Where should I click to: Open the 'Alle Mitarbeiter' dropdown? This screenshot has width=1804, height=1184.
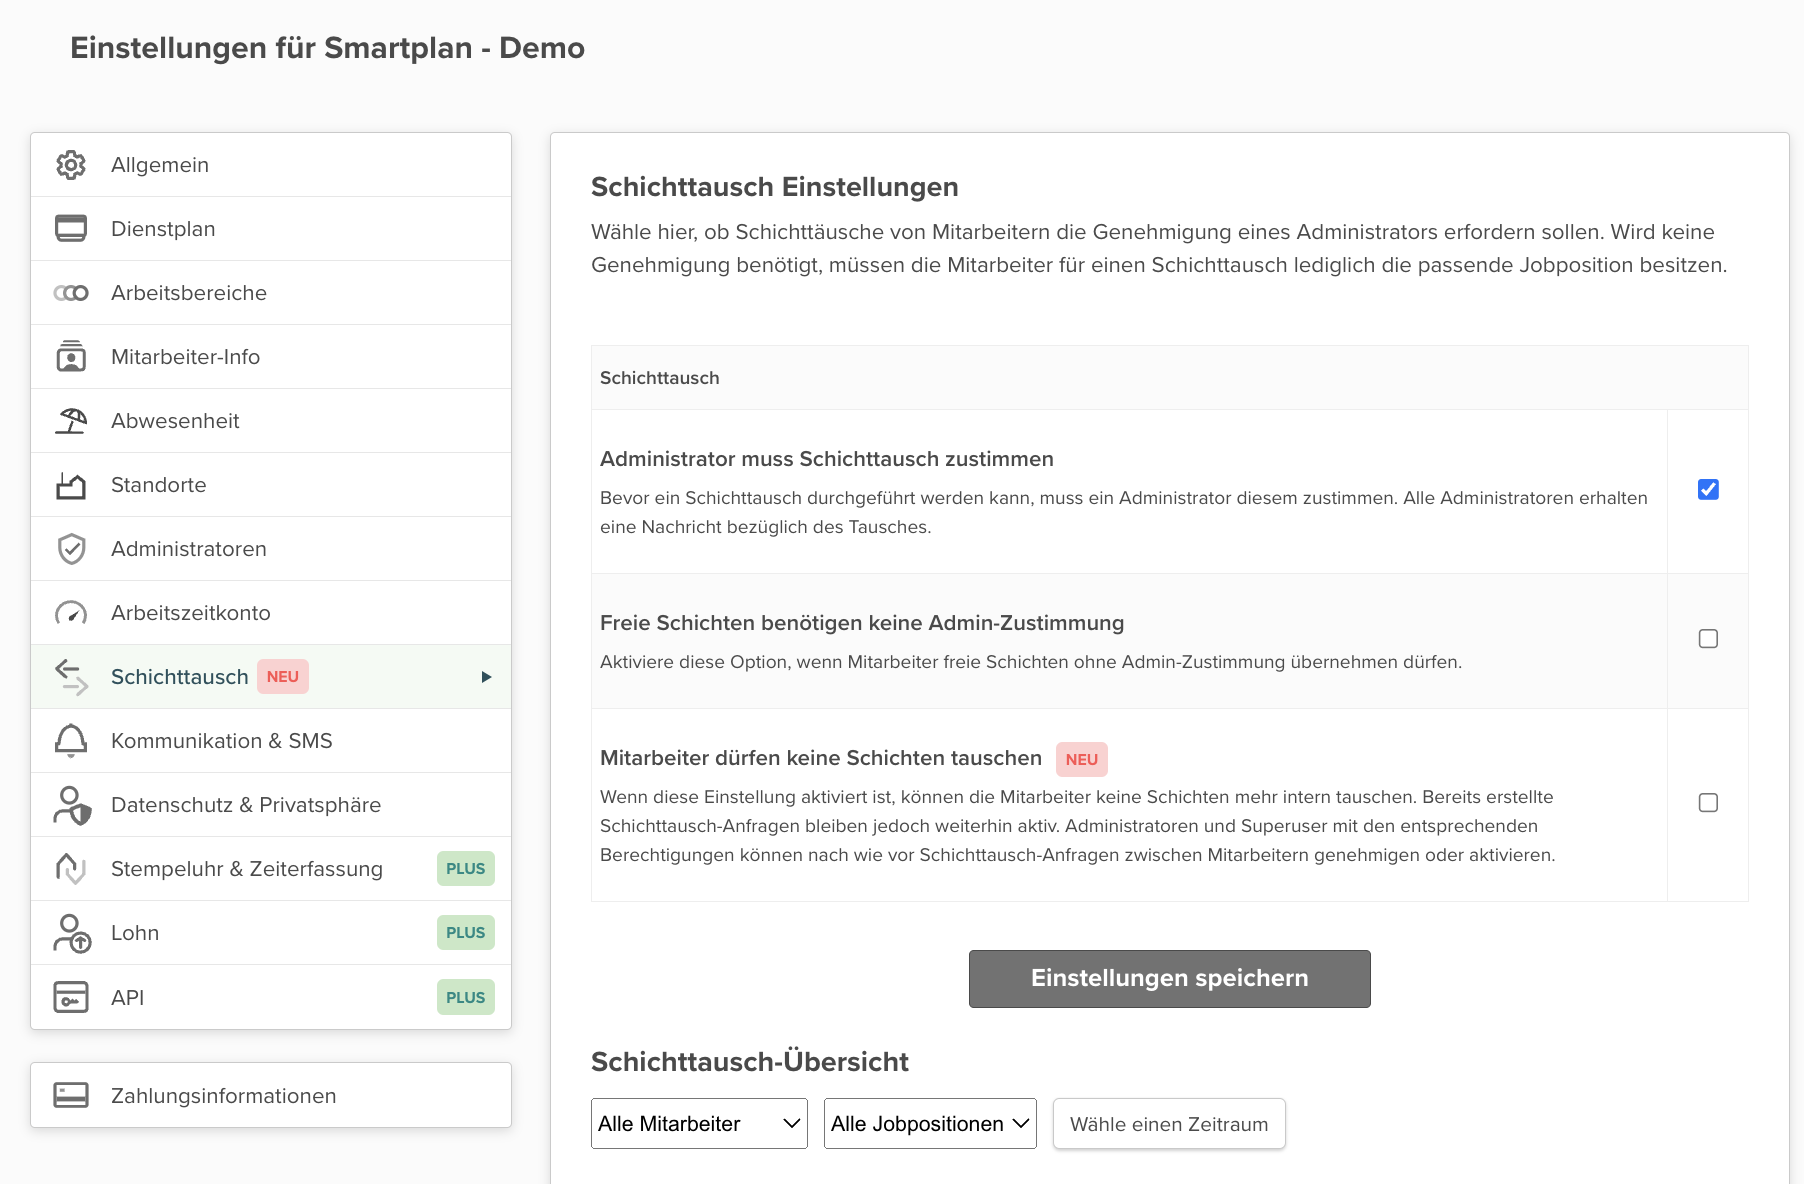pos(698,1123)
